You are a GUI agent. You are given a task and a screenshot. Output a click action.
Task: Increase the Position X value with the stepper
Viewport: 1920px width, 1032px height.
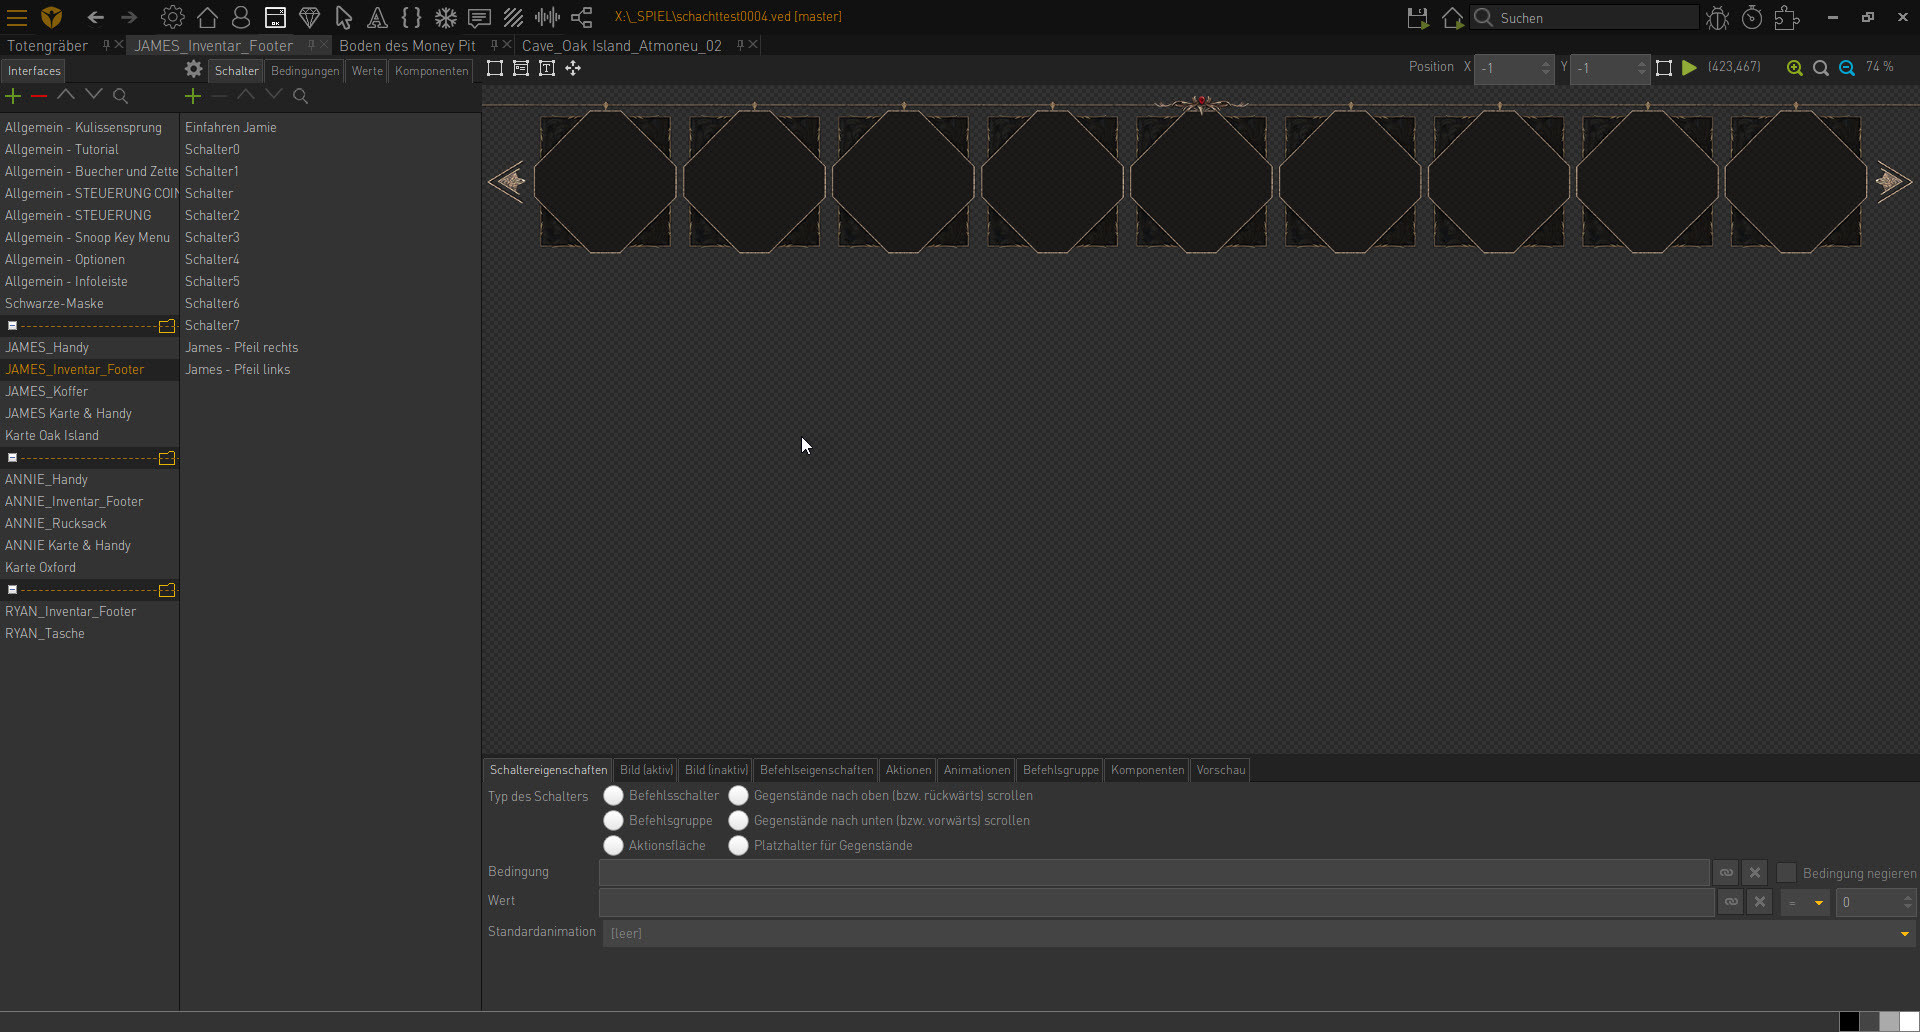pyautogui.click(x=1543, y=63)
